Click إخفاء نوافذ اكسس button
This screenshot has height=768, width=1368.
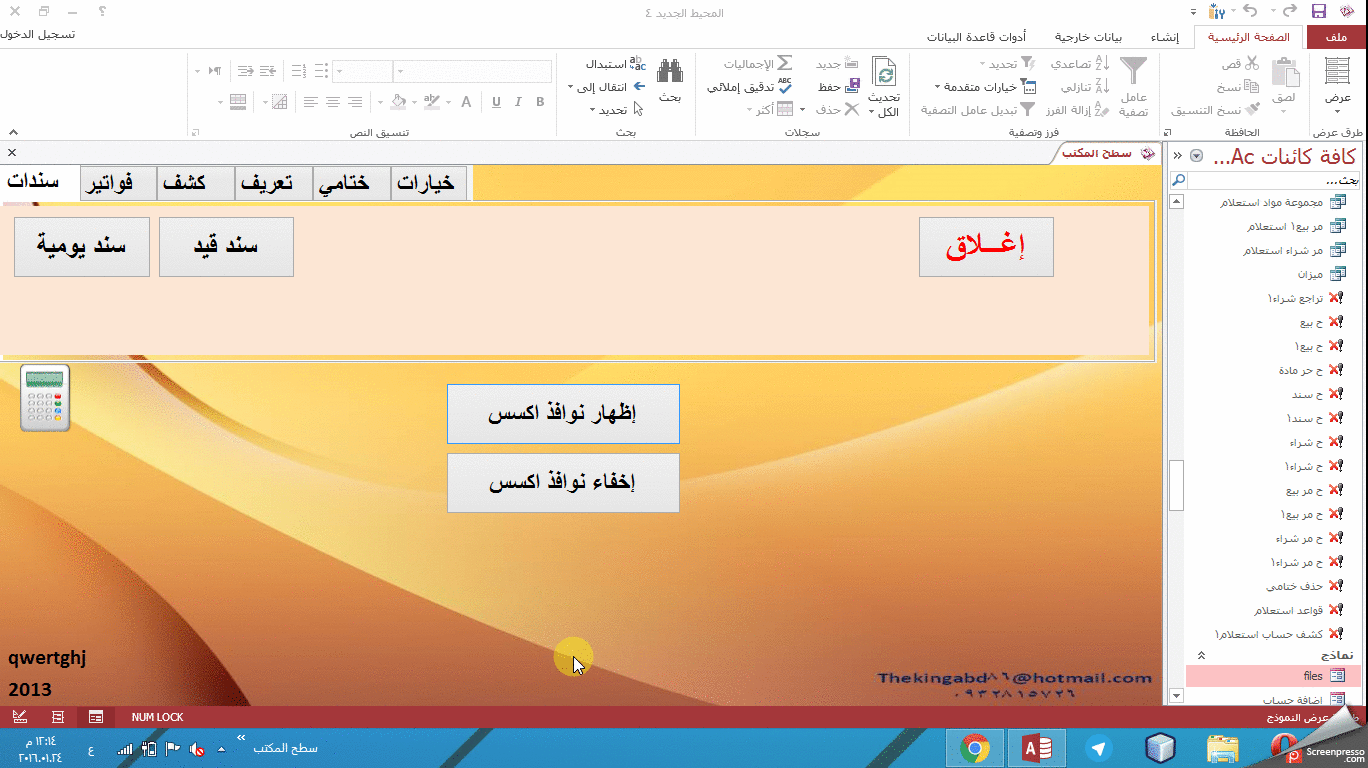563,483
